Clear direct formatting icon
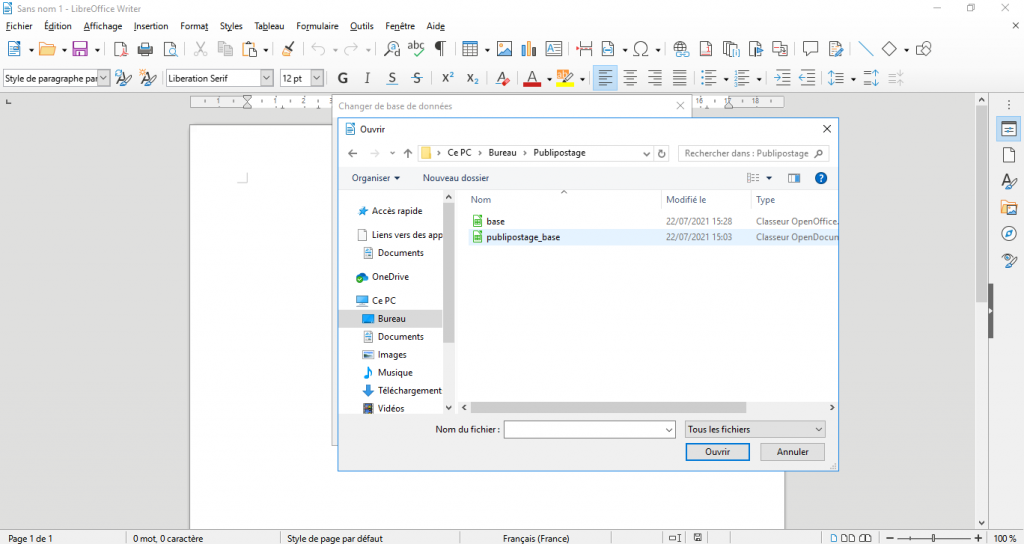Screen dimensions: 1024x544 [502, 78]
